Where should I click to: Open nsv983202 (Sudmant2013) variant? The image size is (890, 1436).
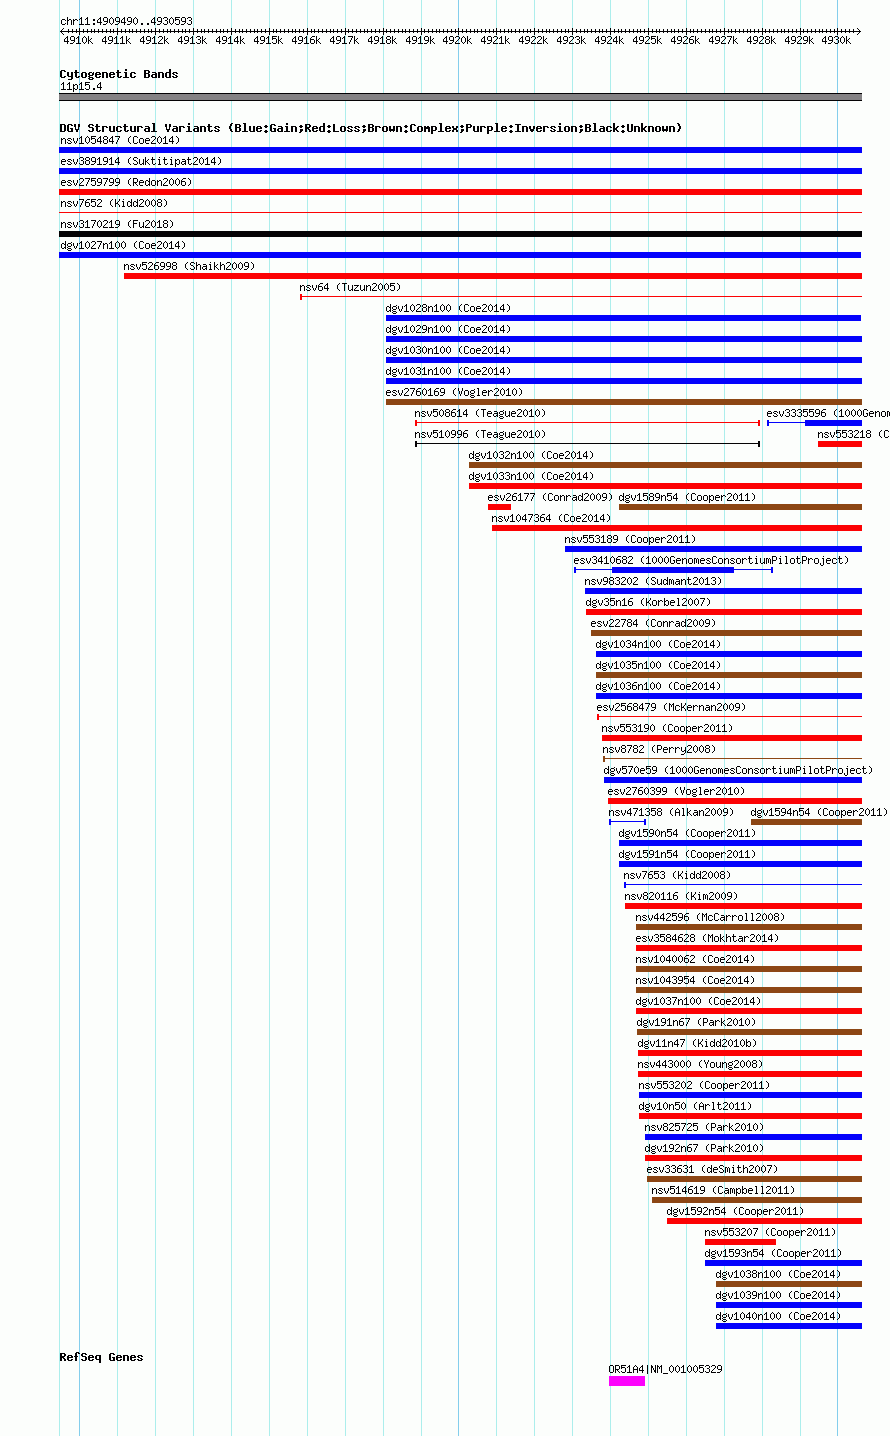point(653,581)
